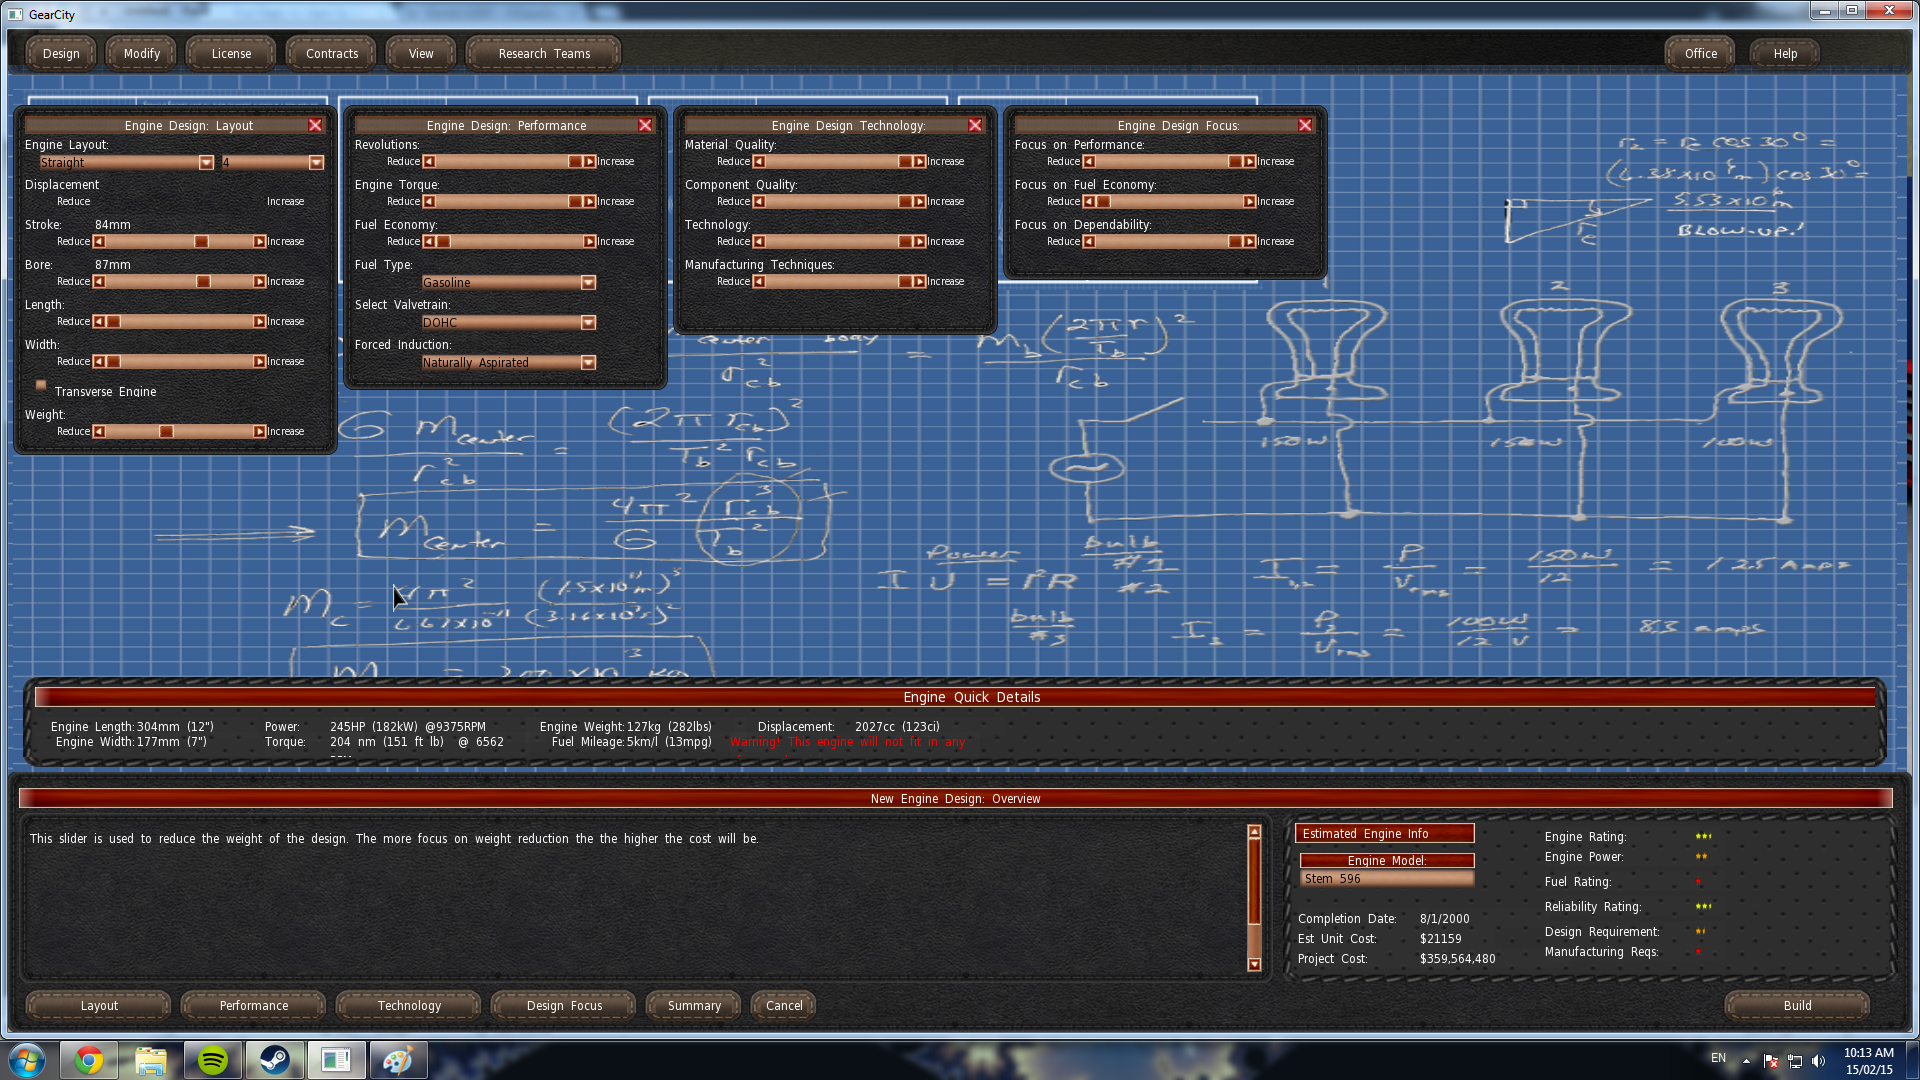
Task: Open the Contracts menu
Action: (x=331, y=54)
